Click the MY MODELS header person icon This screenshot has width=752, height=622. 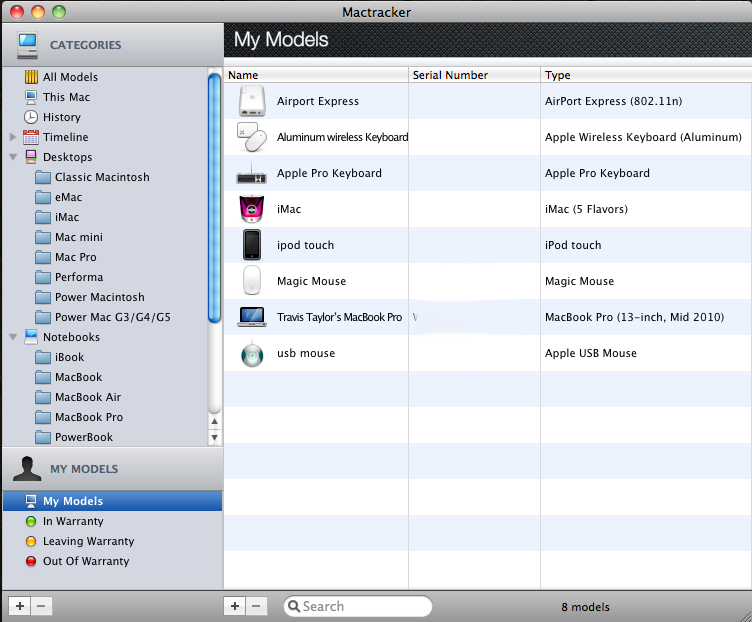(27, 469)
